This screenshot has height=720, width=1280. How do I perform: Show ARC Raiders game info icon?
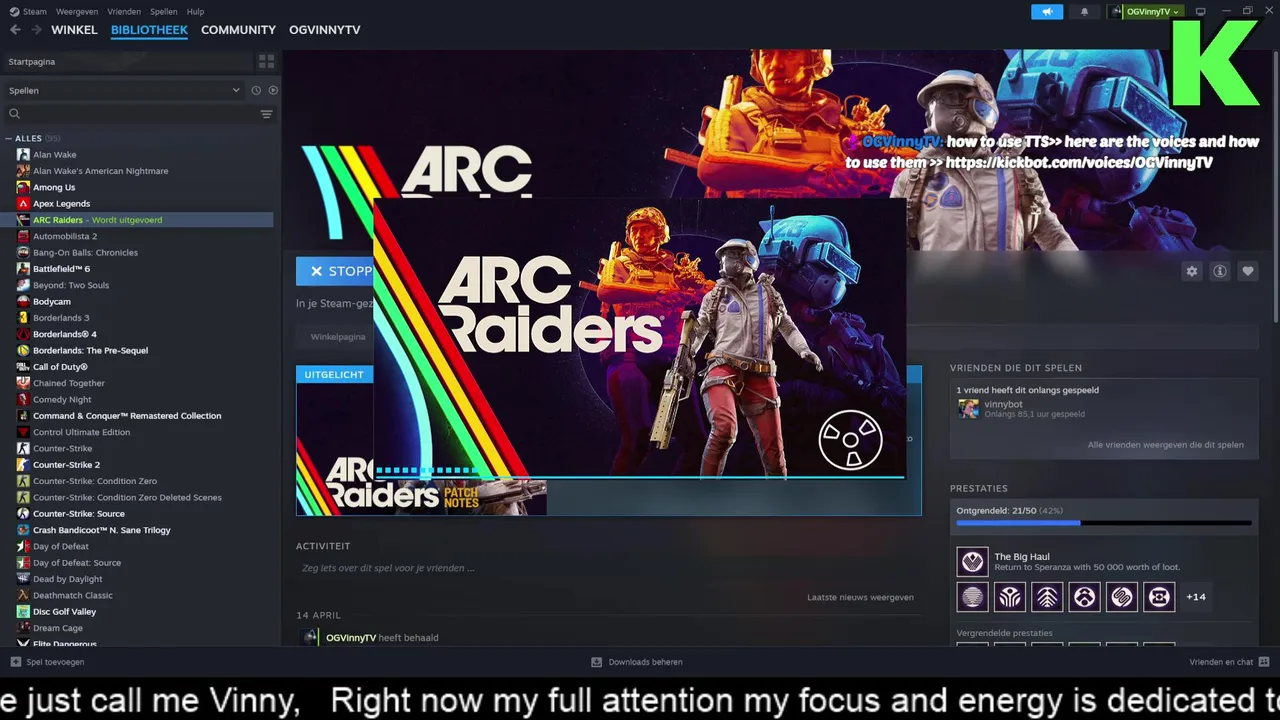click(x=1220, y=271)
